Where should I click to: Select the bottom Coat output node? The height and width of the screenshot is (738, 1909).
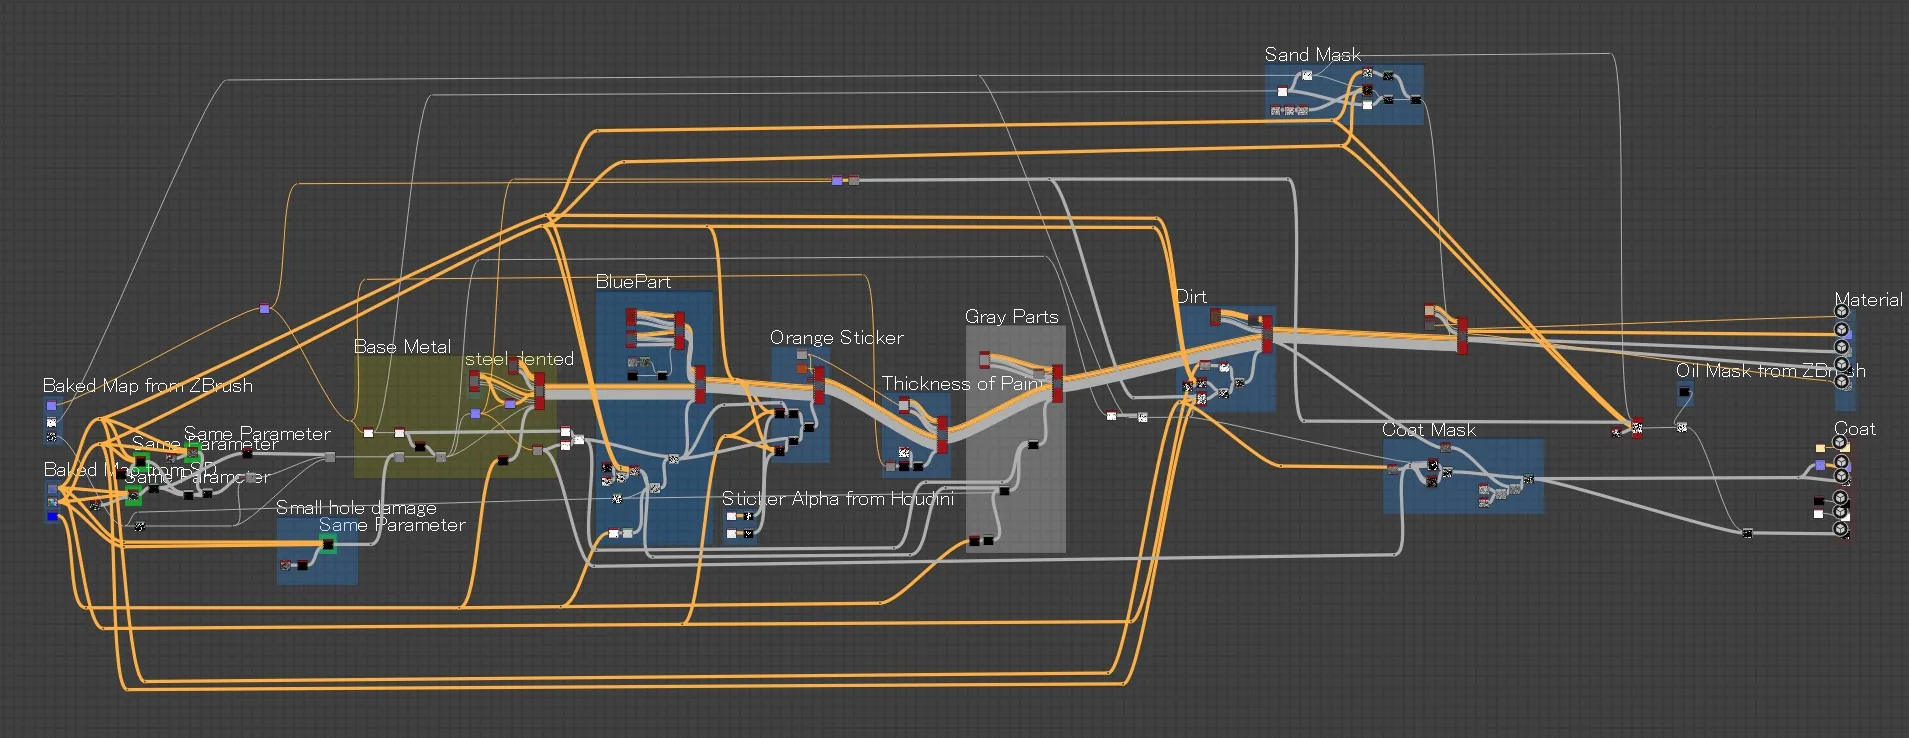pyautogui.click(x=1840, y=528)
